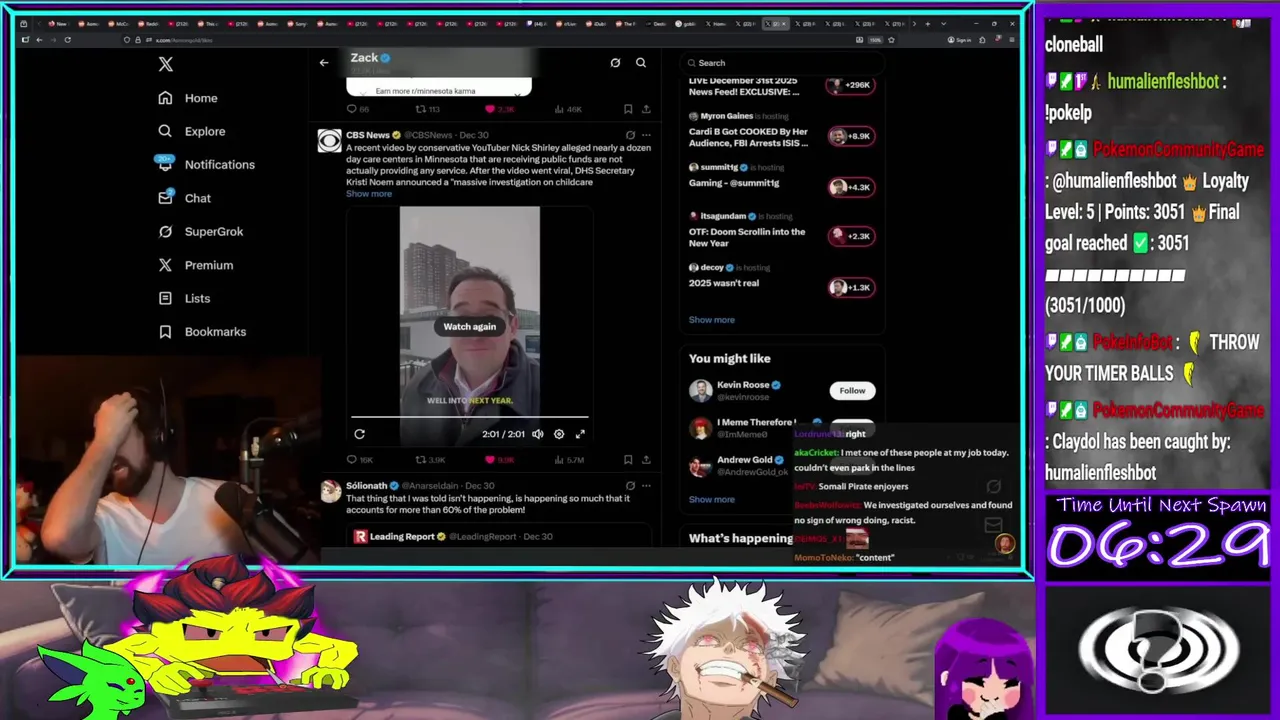This screenshot has width=1280, height=720.
Task: Open decoy 2025 wasn't real space
Action: [x=724, y=283]
